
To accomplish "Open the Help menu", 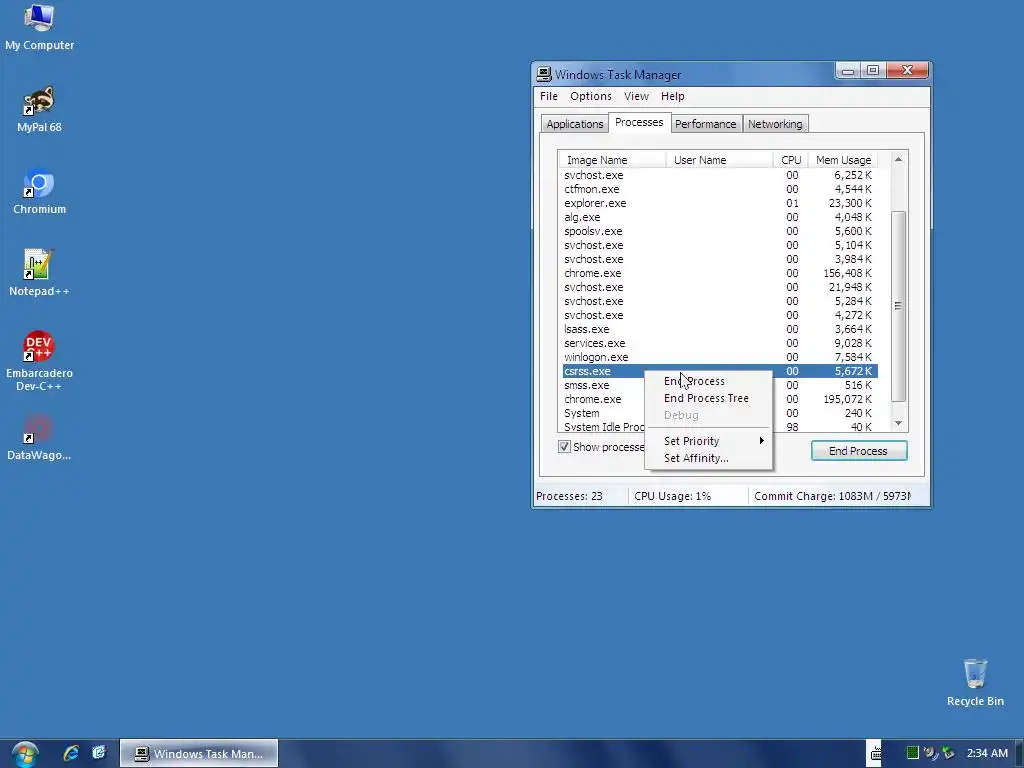I will 672,96.
